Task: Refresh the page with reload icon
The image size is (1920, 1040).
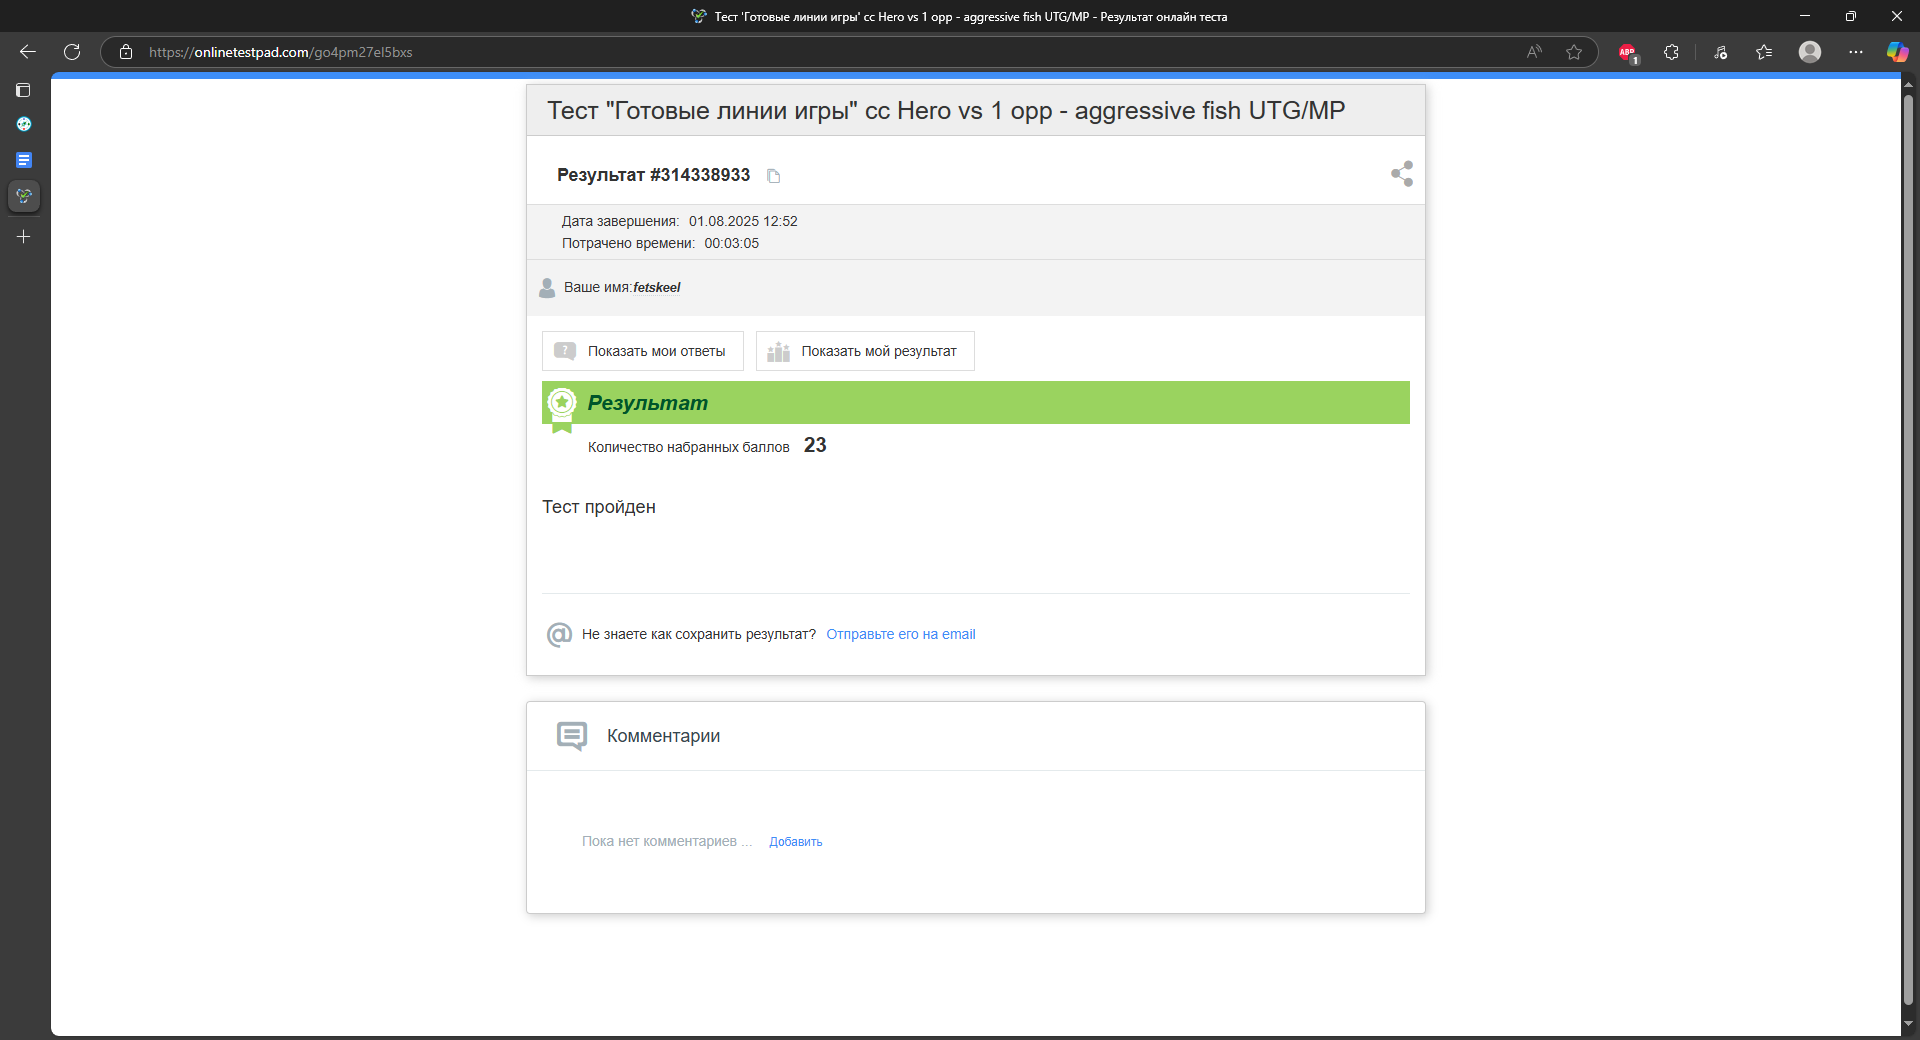Action: [72, 52]
